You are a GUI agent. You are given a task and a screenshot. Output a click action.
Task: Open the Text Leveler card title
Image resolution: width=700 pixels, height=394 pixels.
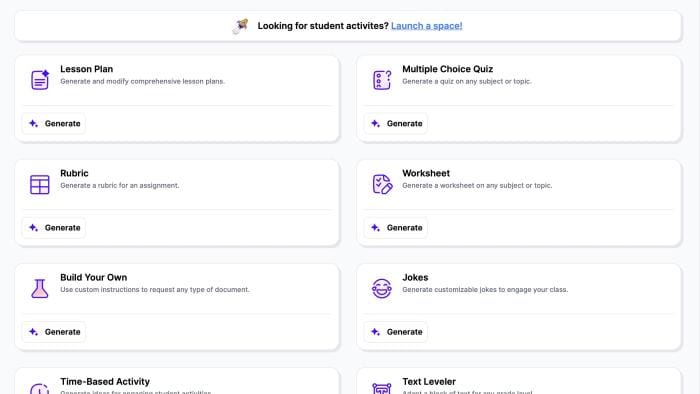click(429, 382)
